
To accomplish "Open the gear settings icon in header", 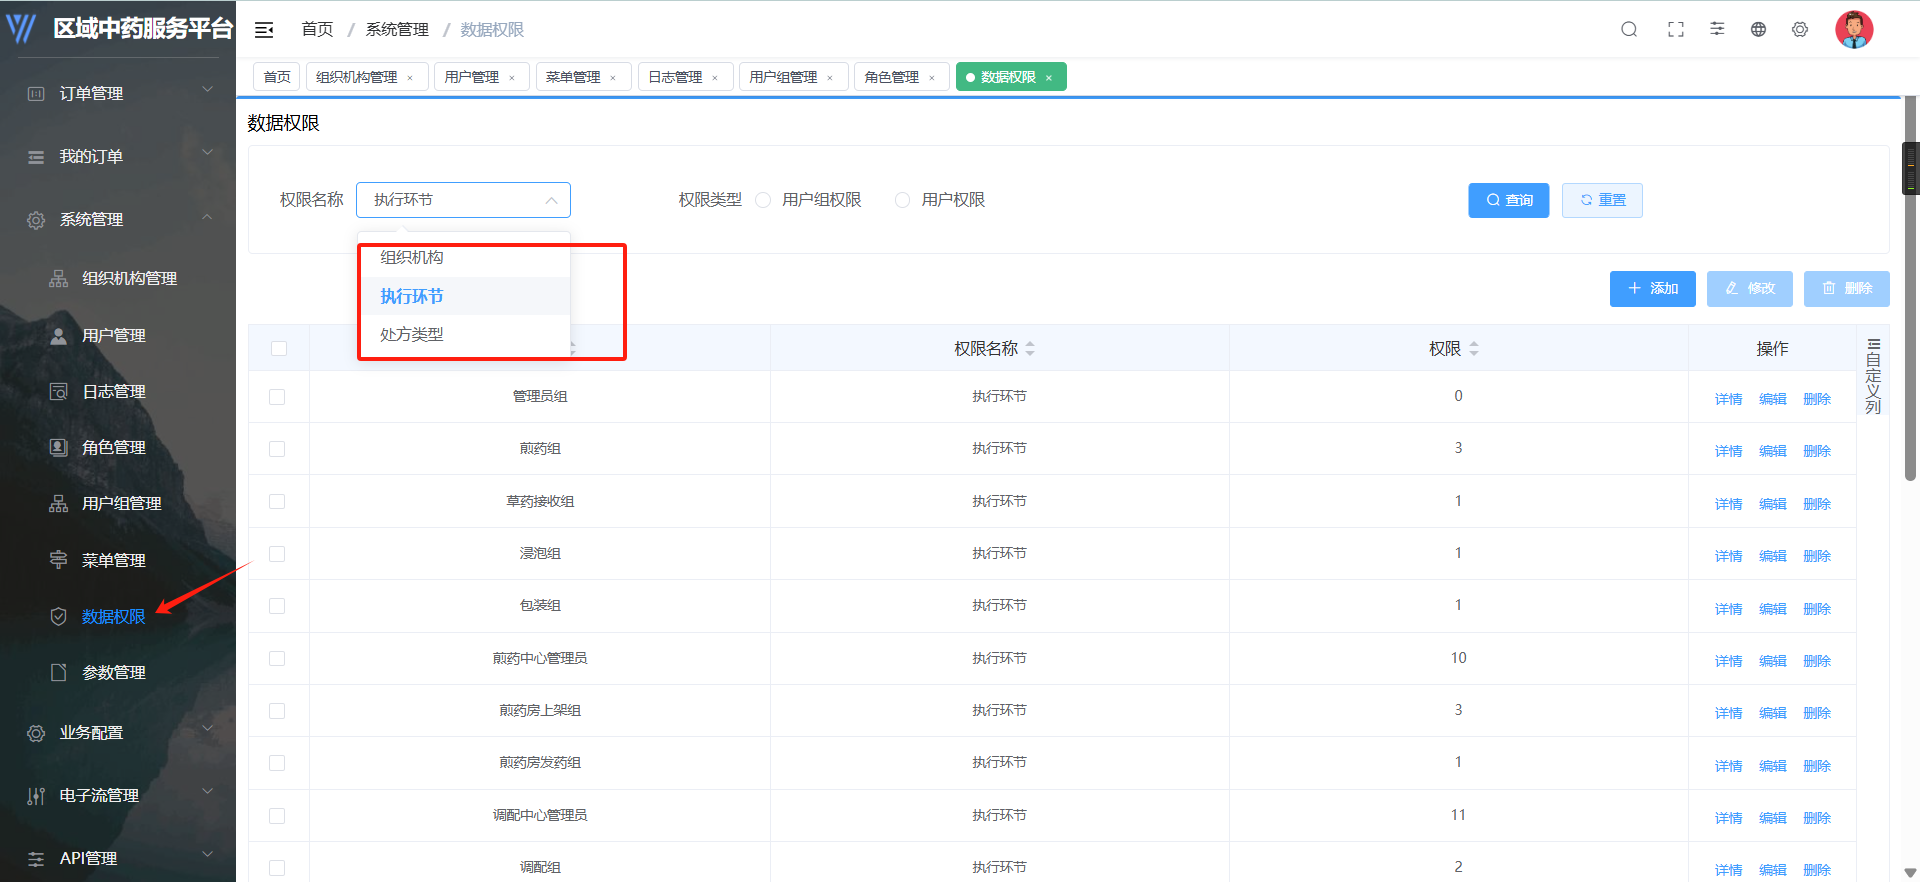I will tap(1800, 30).
